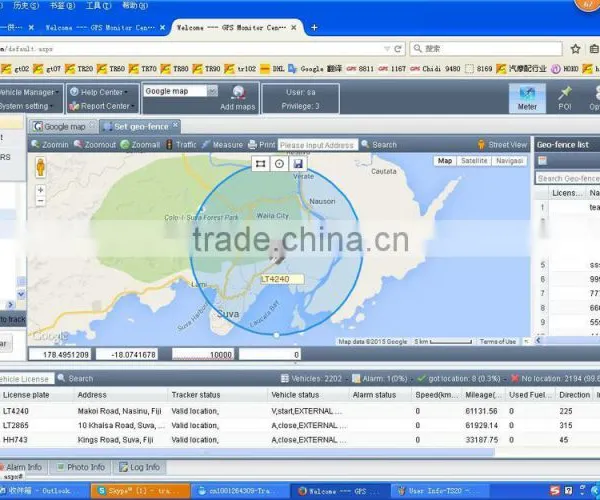Open the Photo Info tab

point(81,467)
